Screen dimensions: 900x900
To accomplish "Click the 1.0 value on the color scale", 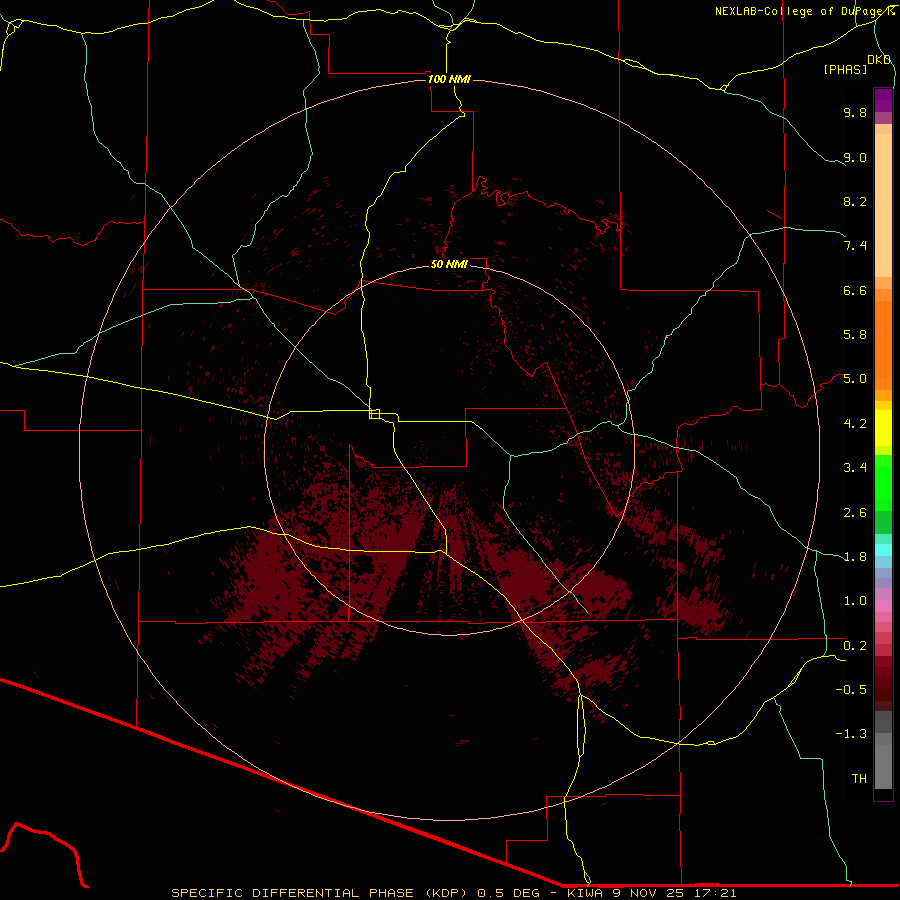I will click(855, 601).
